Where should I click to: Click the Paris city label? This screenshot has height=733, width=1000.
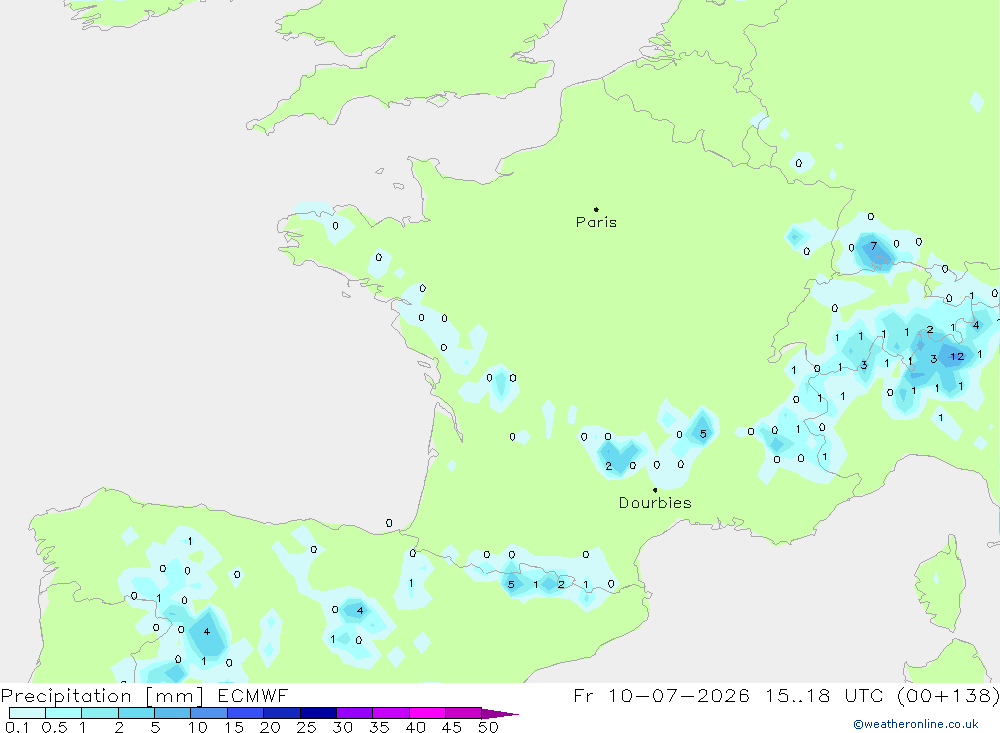coord(596,222)
